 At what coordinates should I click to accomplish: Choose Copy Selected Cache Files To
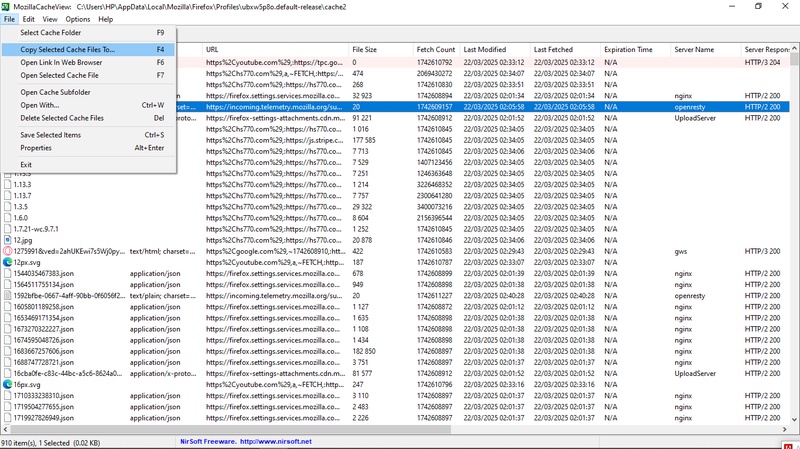(67, 48)
